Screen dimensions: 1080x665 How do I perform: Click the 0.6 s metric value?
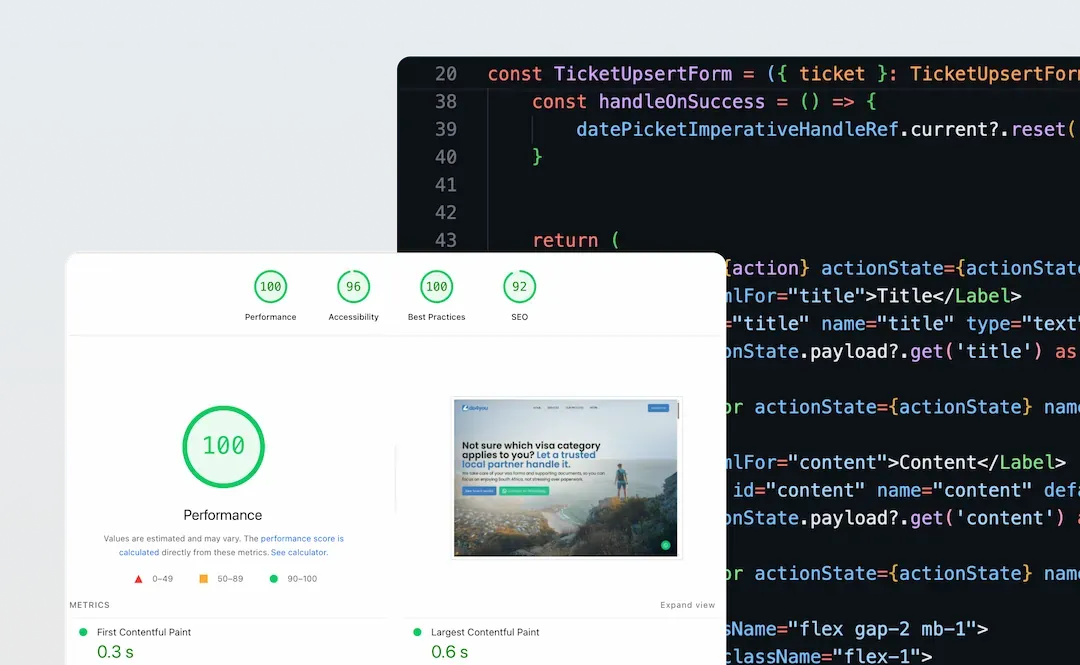click(x=449, y=652)
